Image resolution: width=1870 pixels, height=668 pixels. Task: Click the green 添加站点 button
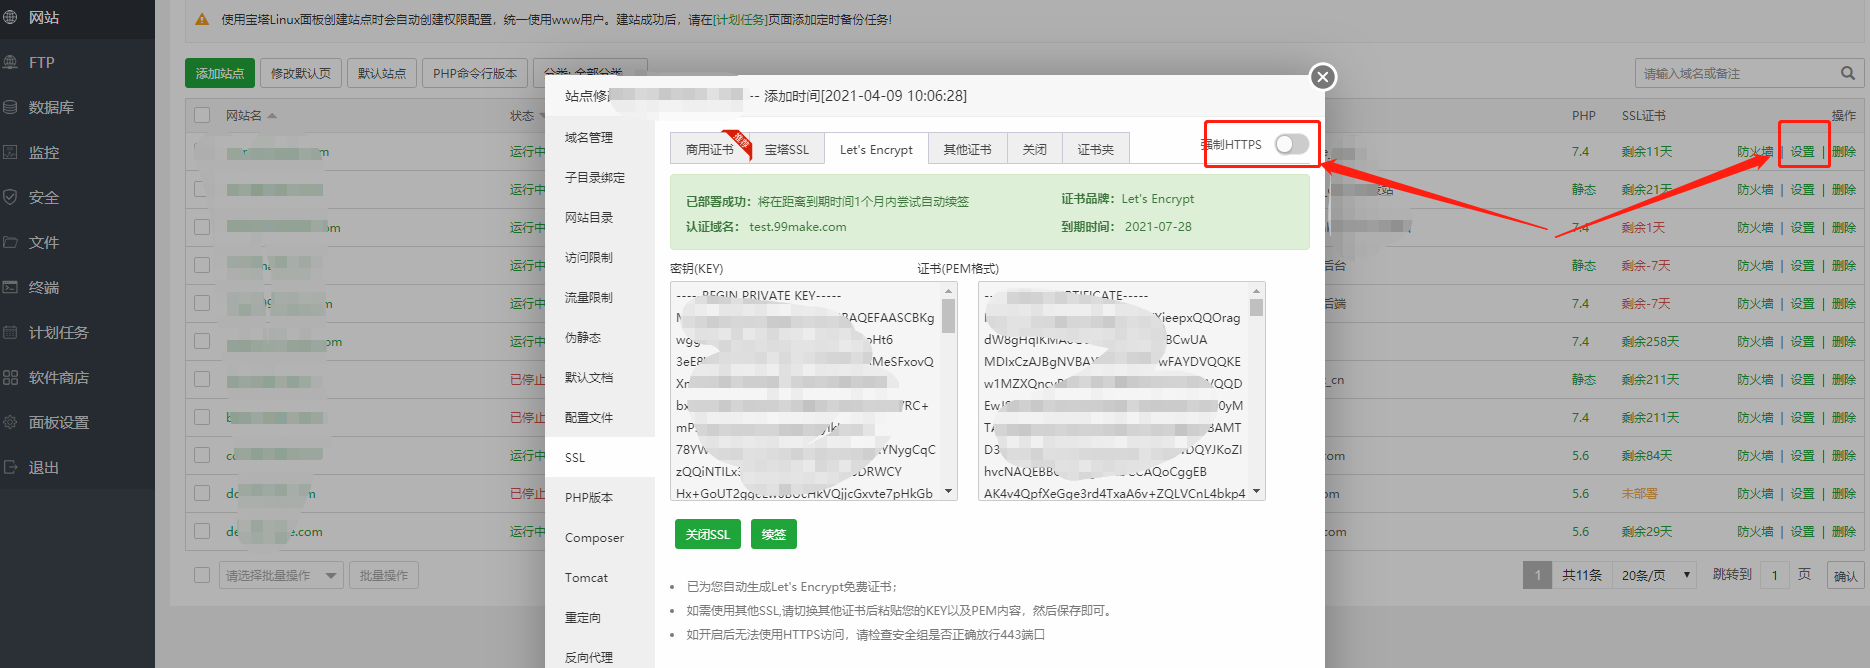click(219, 73)
